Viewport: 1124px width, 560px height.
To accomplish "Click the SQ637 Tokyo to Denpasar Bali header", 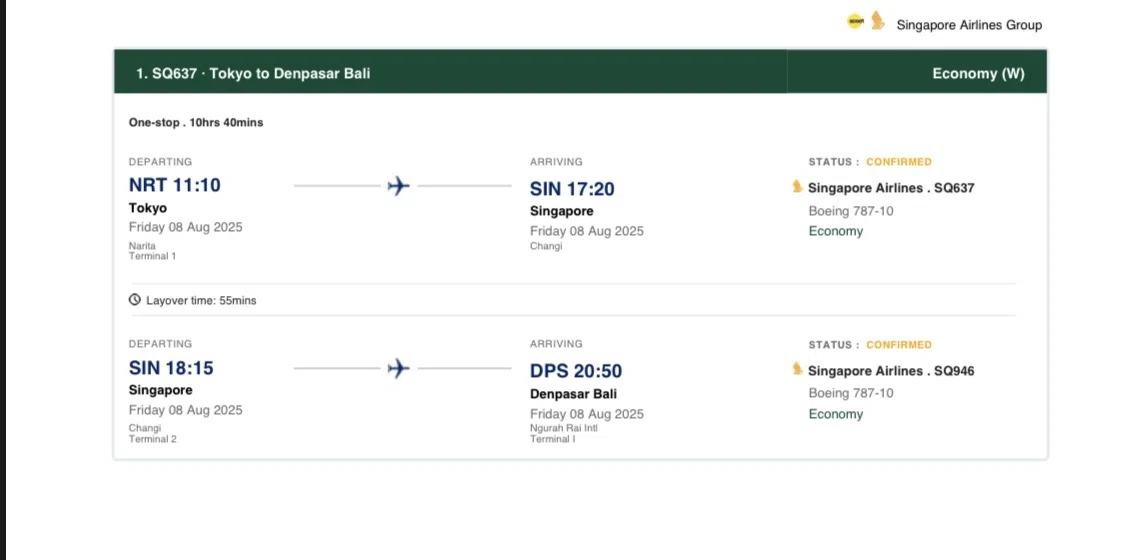I will (x=253, y=73).
